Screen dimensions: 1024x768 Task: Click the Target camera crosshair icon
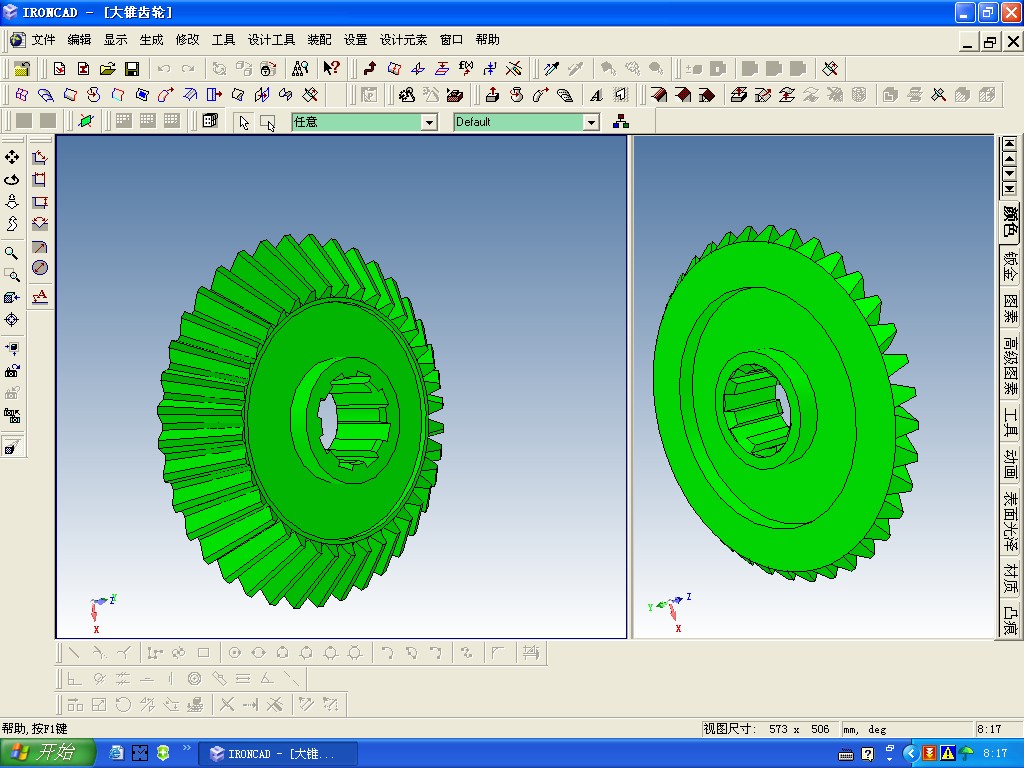(x=12, y=319)
